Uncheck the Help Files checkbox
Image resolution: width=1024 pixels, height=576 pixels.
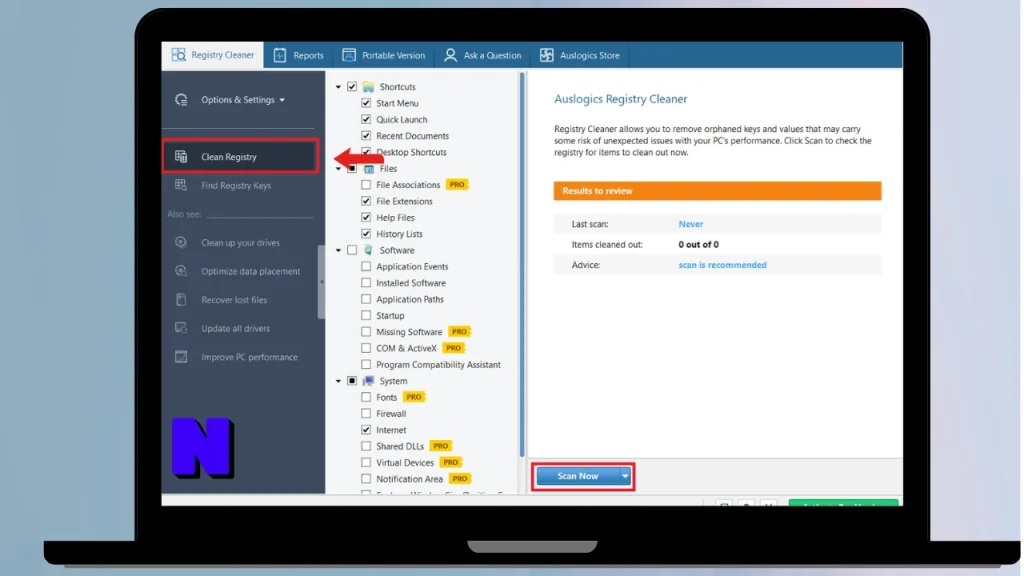point(366,217)
